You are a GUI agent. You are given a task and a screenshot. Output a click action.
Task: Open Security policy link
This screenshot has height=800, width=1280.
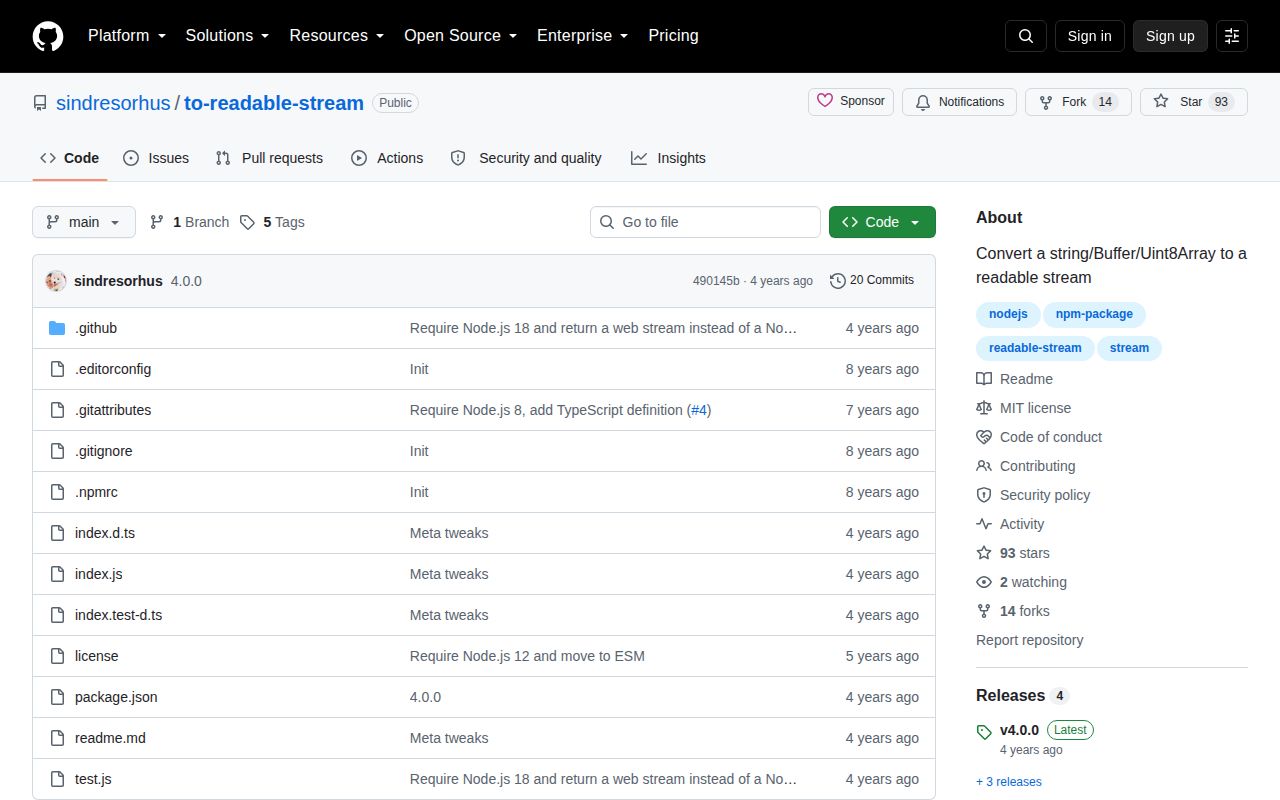(x=1033, y=495)
